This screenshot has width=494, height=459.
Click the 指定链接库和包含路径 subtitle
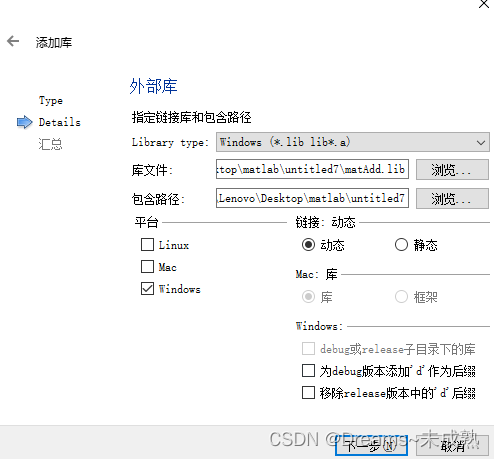[191, 117]
